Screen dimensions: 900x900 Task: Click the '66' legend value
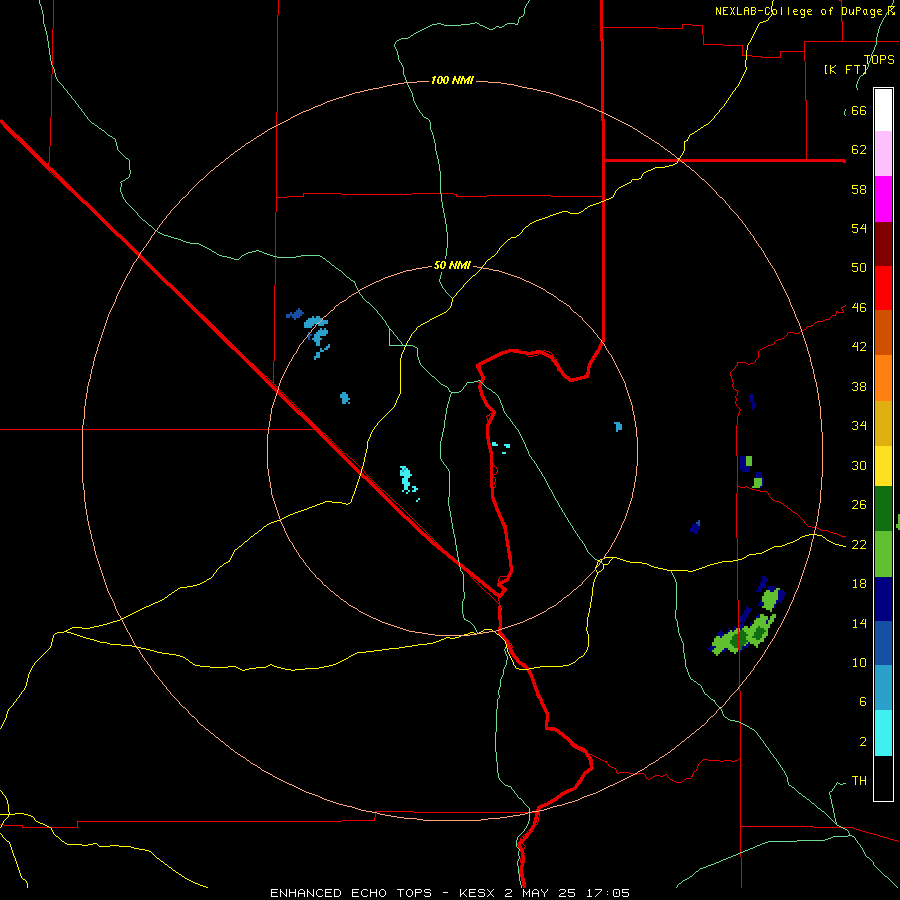coord(859,110)
